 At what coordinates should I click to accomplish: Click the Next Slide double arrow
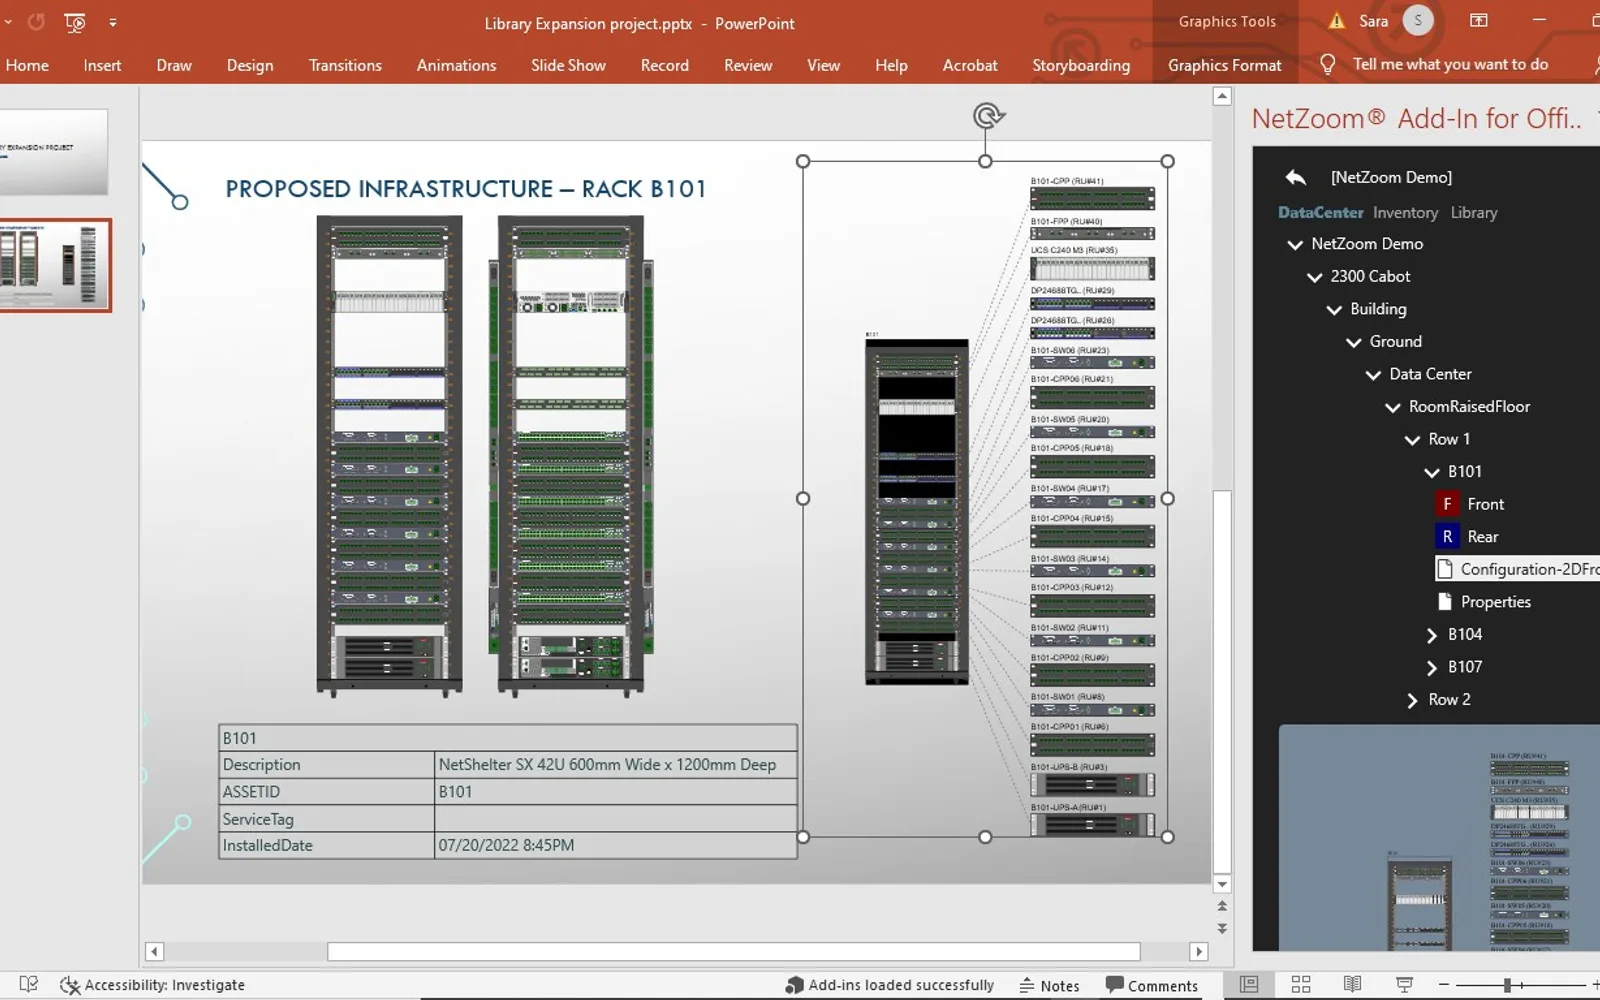pos(1222,929)
